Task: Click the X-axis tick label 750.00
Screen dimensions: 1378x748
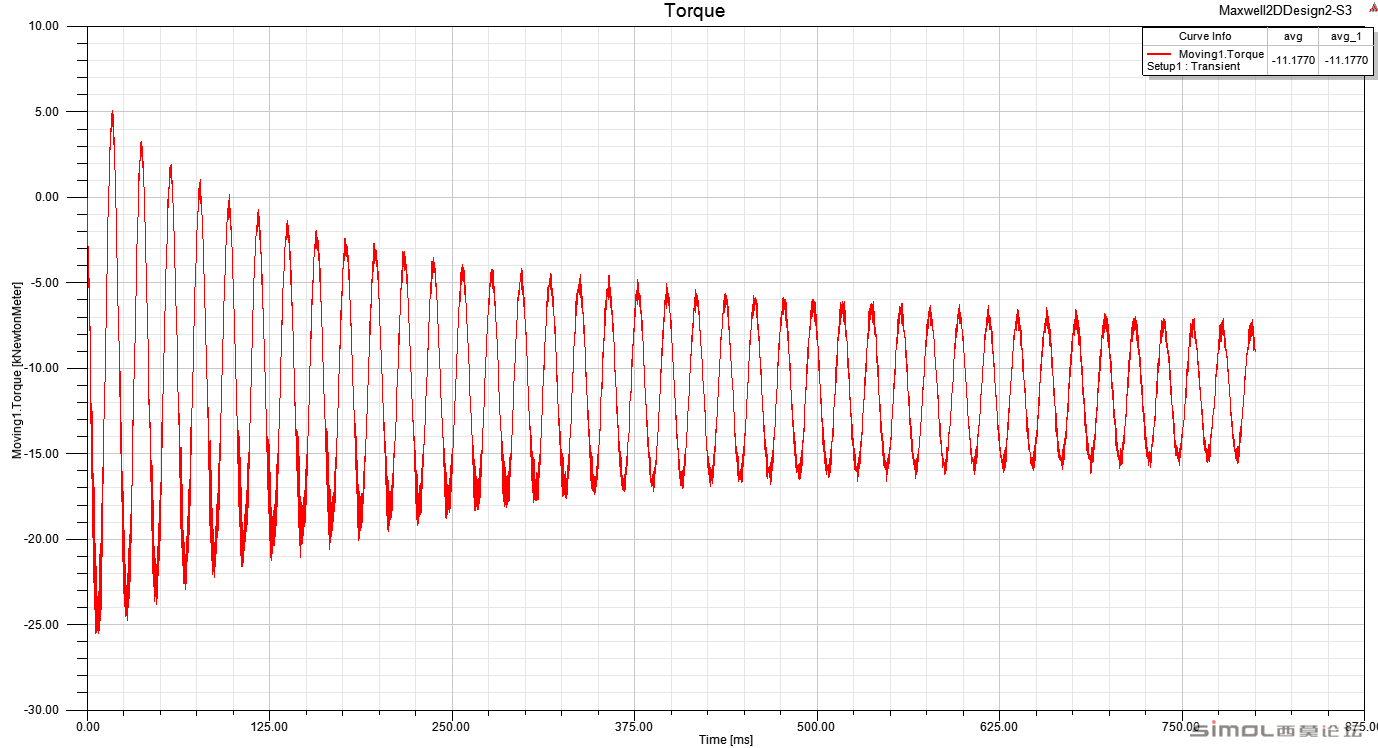Action: pyautogui.click(x=1181, y=726)
